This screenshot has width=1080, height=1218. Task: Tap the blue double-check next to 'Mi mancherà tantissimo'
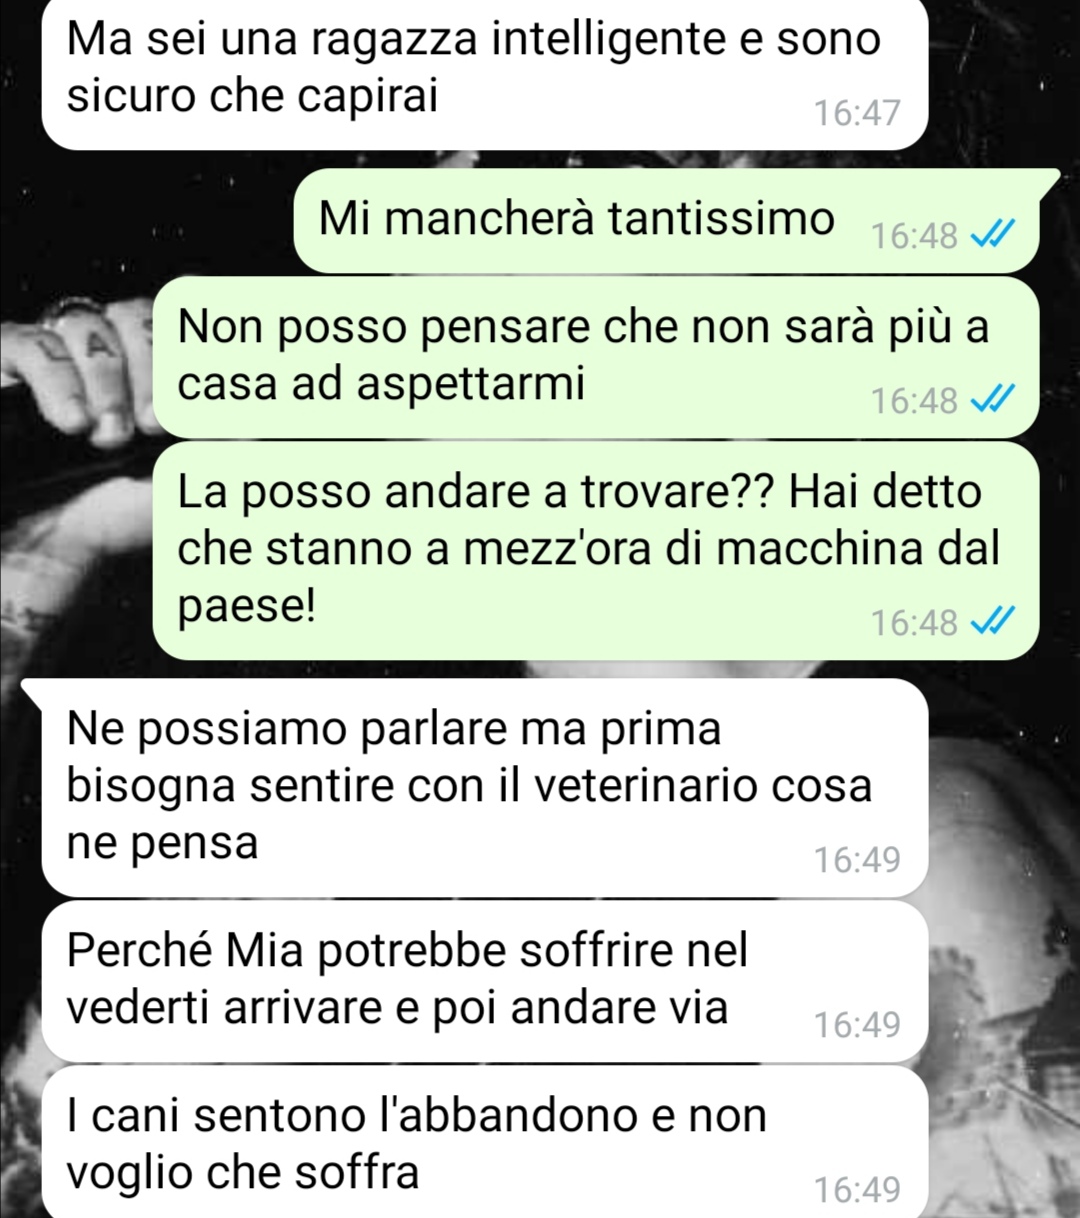tap(993, 235)
